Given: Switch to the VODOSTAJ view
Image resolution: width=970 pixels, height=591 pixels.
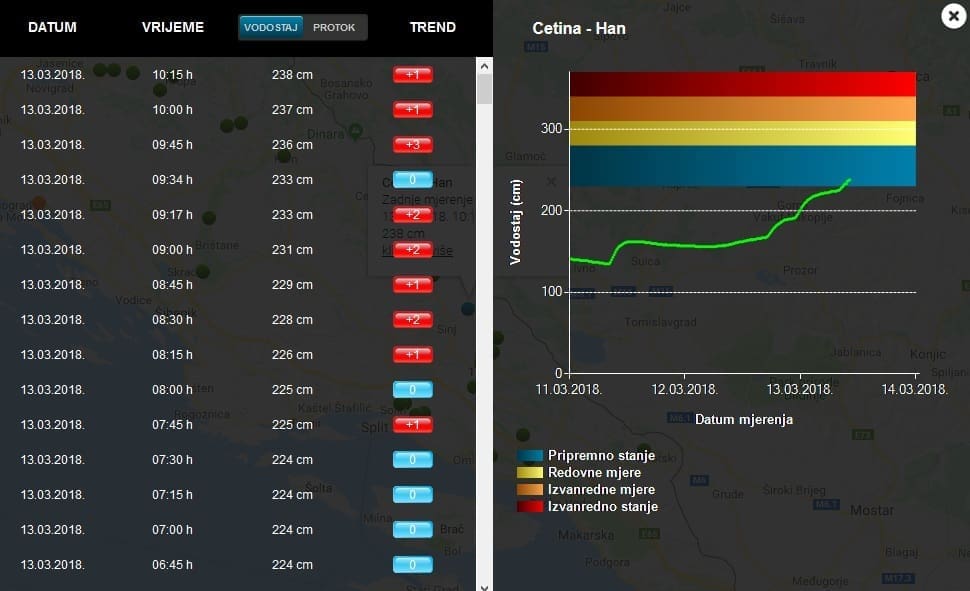Looking at the screenshot, I should [x=271, y=28].
